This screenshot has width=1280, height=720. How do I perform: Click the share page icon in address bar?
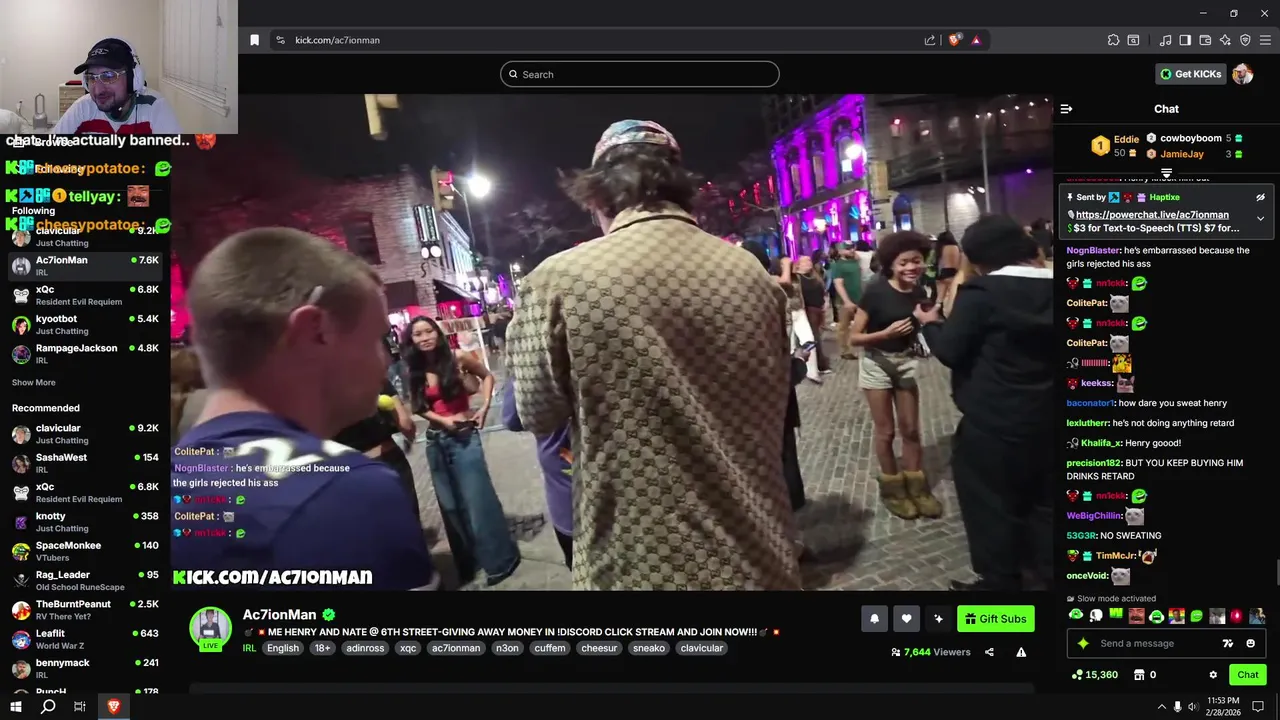click(930, 40)
